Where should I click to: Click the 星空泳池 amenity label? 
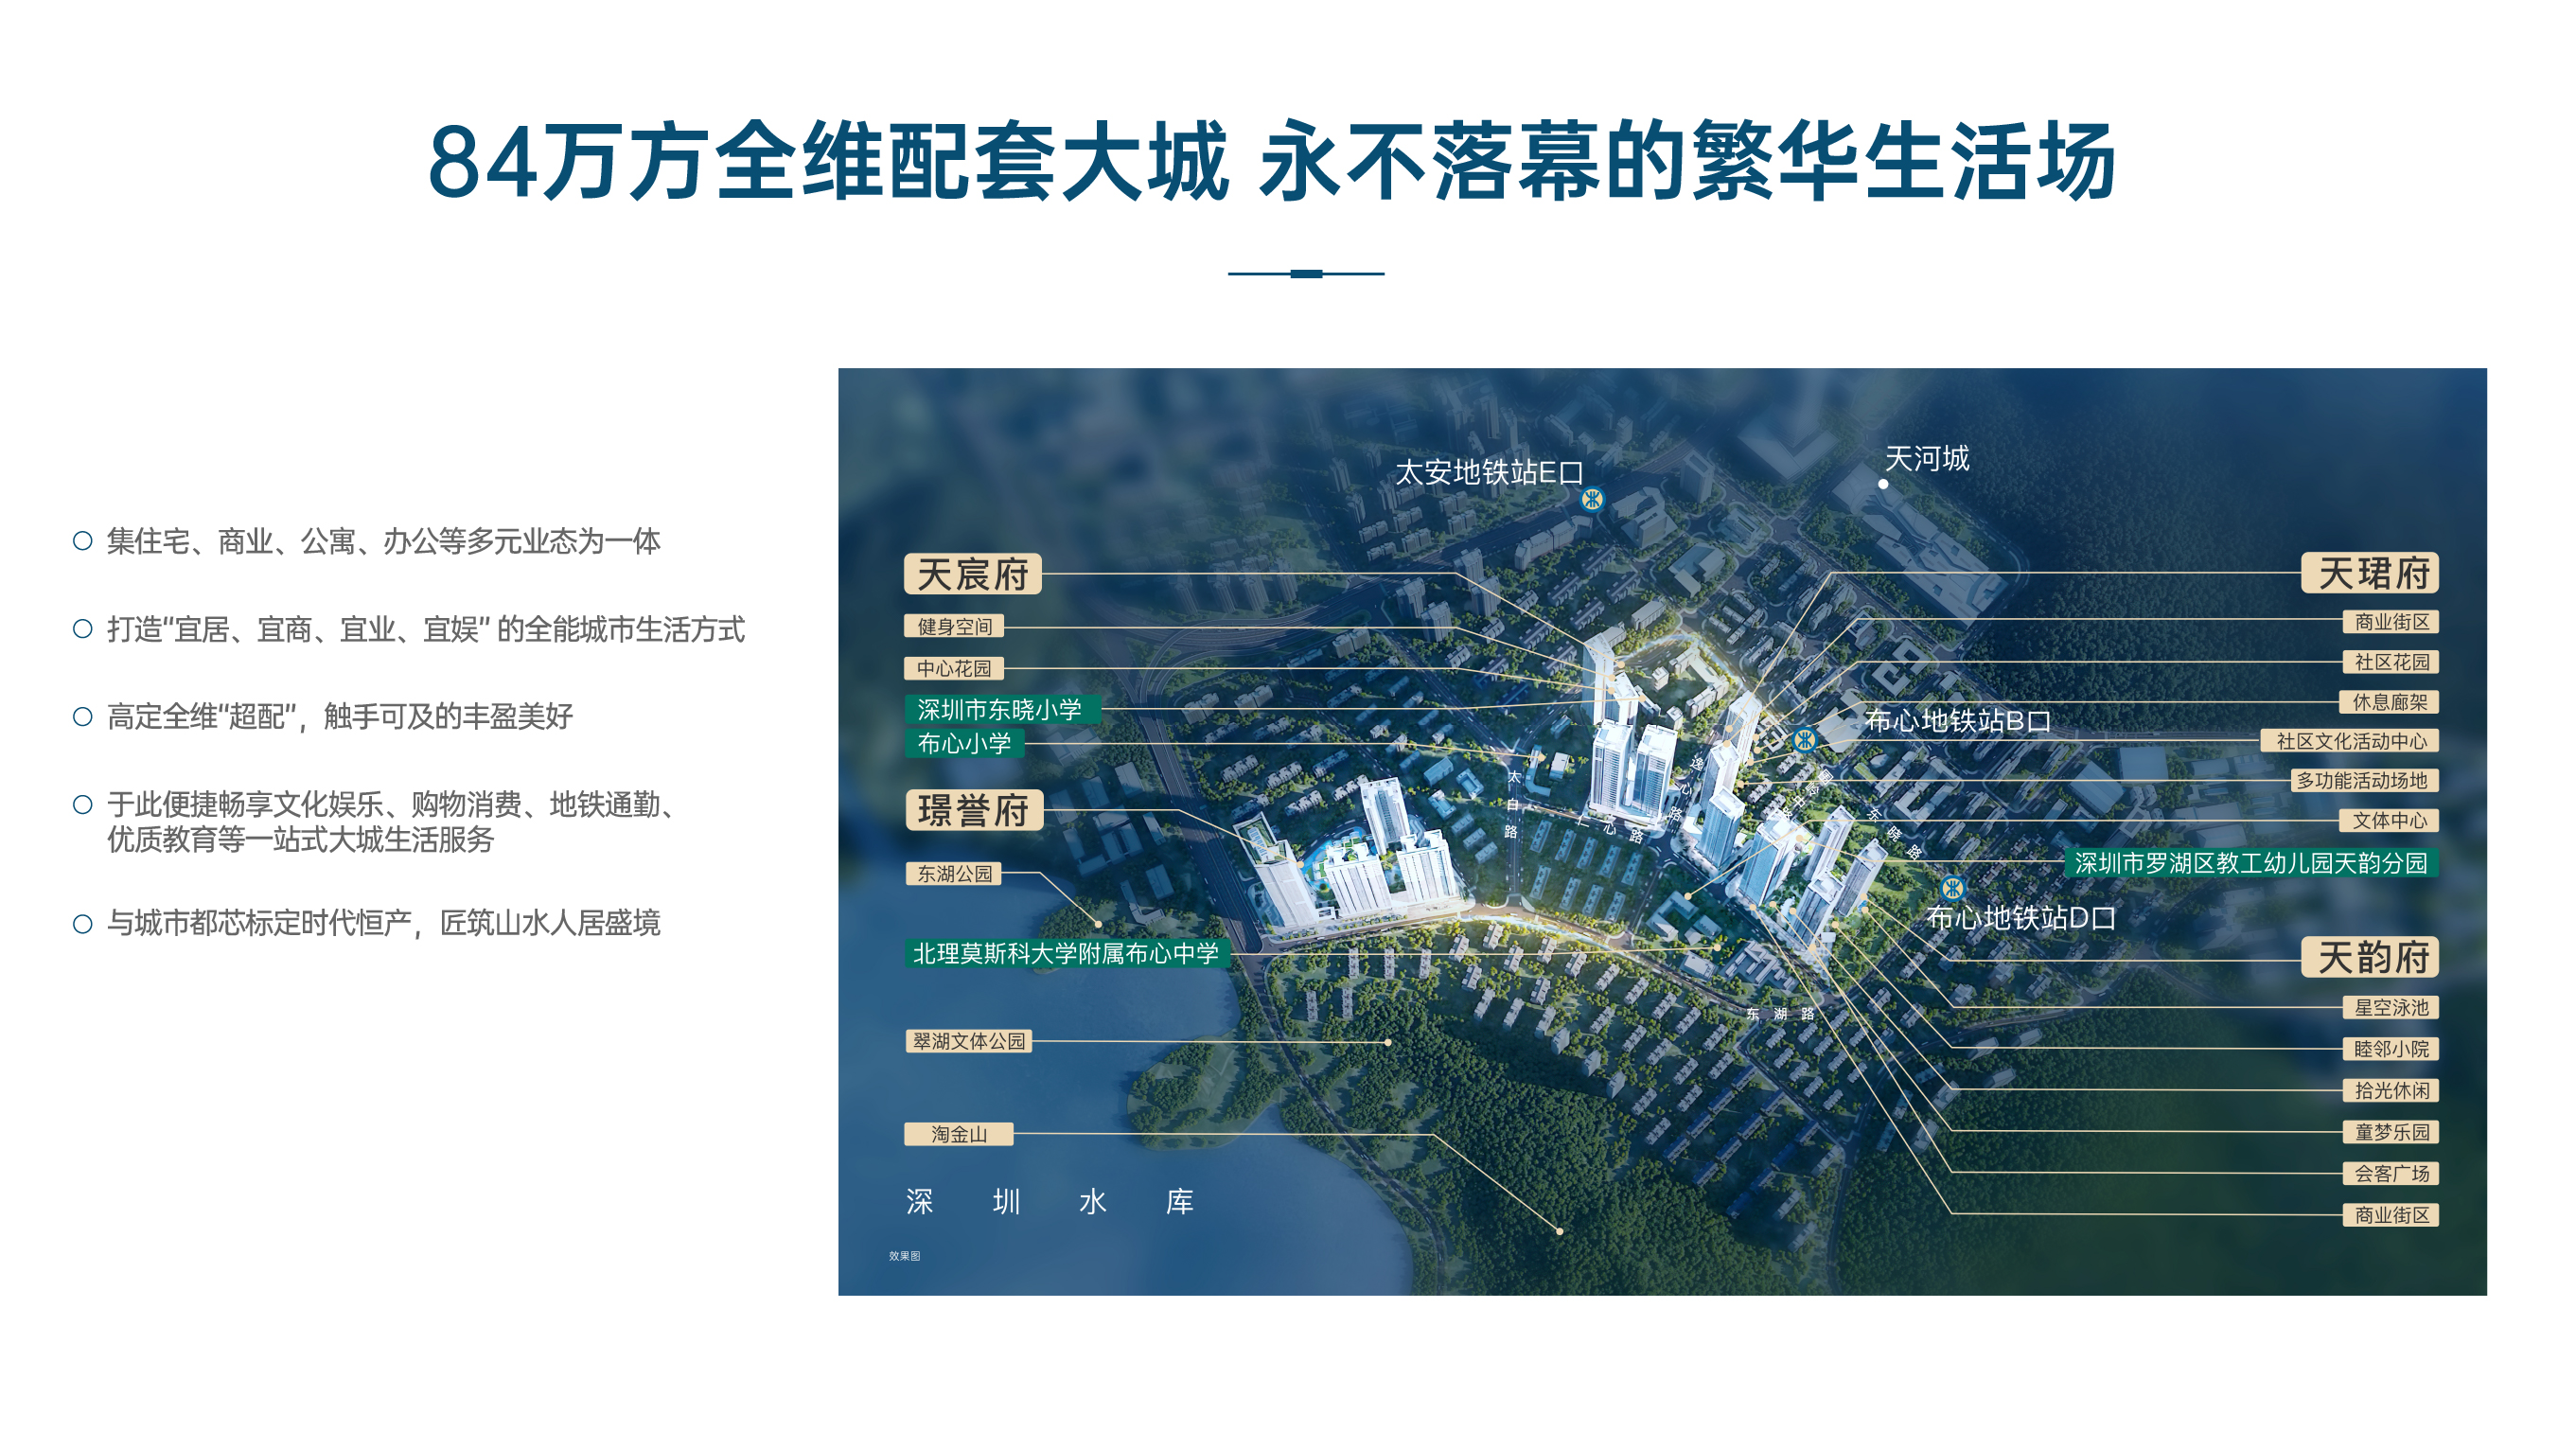[x=2390, y=1008]
